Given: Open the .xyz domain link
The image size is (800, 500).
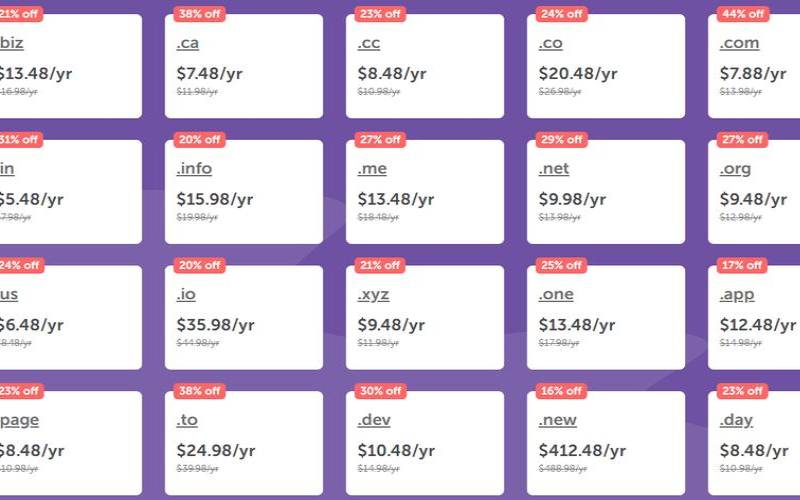Looking at the screenshot, I should 373,295.
